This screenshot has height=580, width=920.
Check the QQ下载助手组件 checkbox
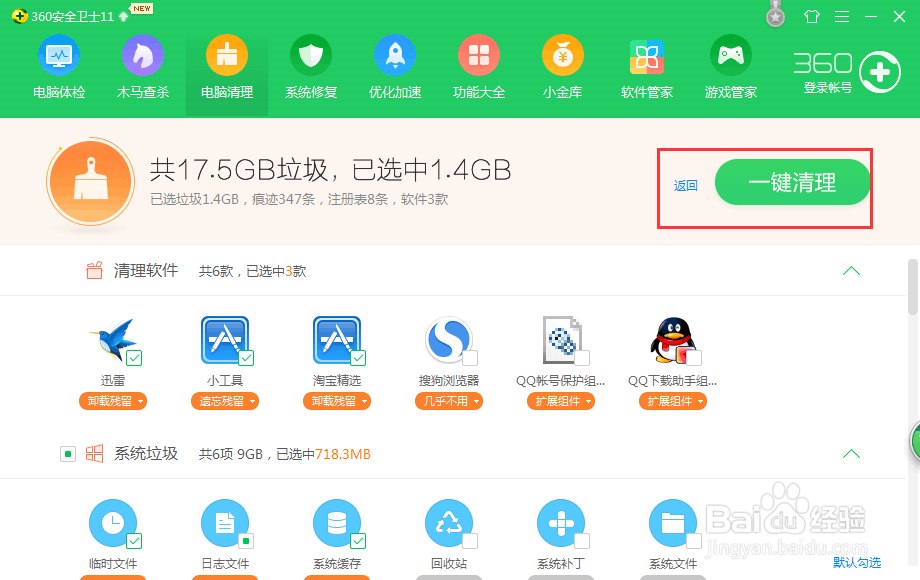(x=694, y=358)
